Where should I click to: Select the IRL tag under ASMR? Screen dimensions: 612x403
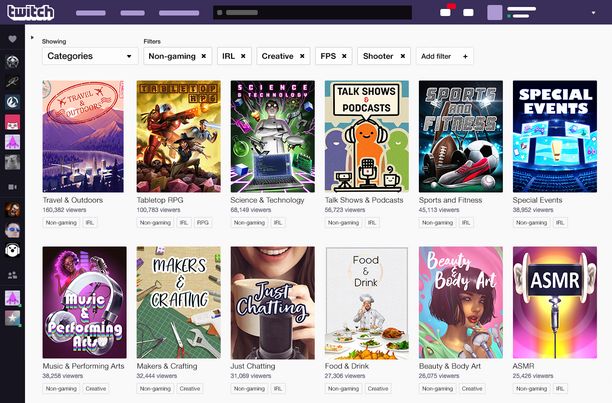pyautogui.click(x=560, y=389)
